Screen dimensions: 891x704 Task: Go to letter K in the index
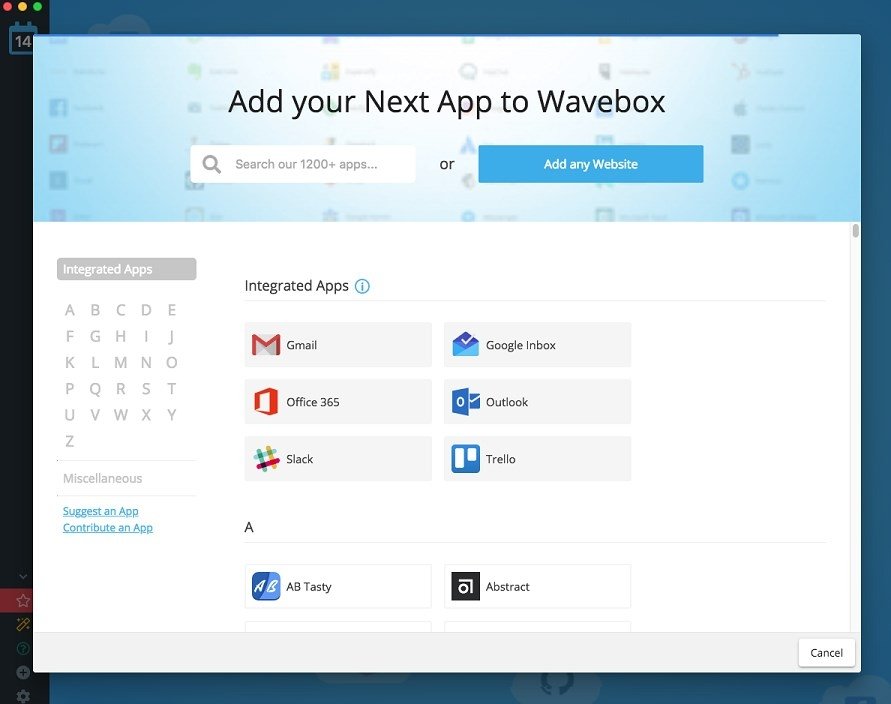click(70, 363)
